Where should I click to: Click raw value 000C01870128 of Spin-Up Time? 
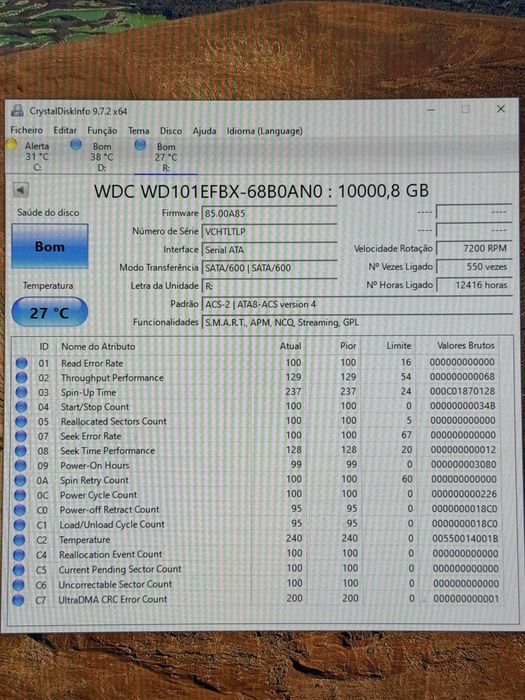[462, 391]
